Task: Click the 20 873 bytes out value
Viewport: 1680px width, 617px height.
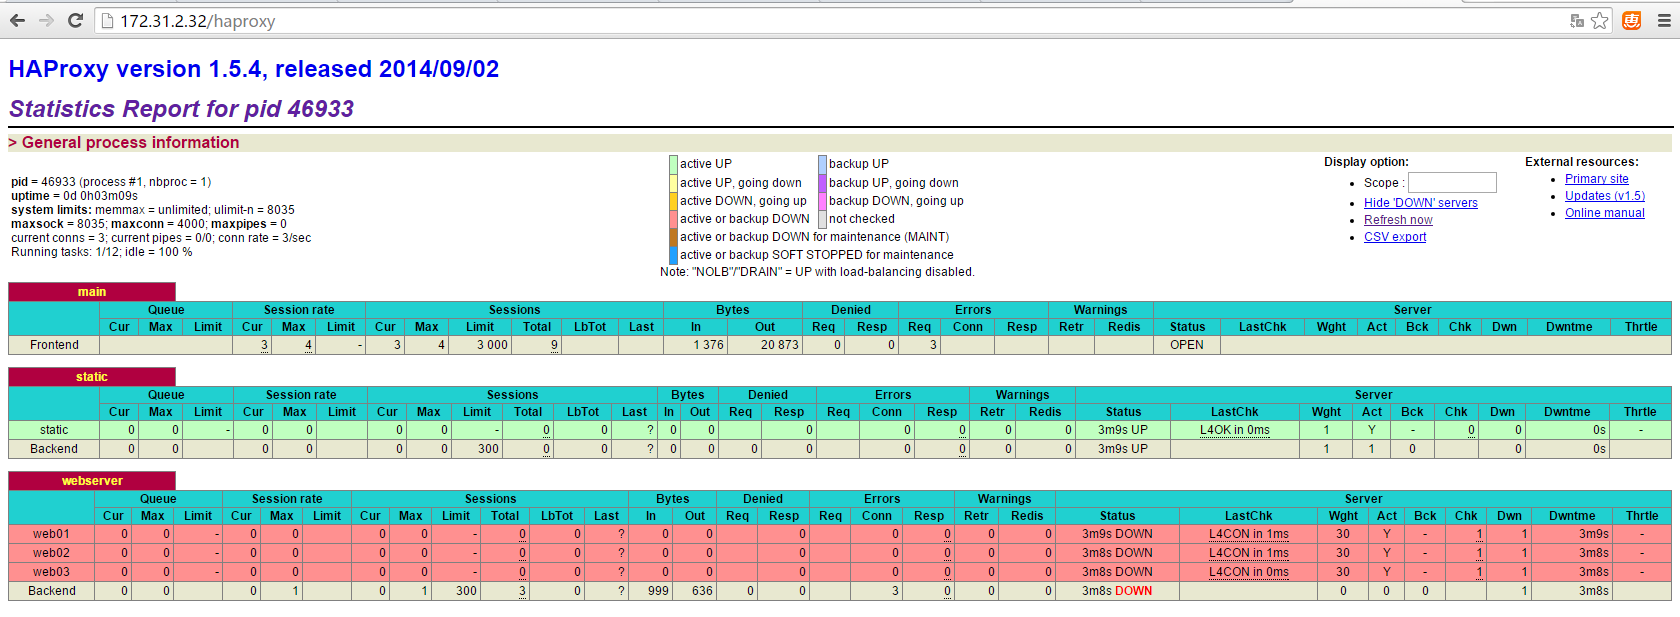Action: point(780,345)
